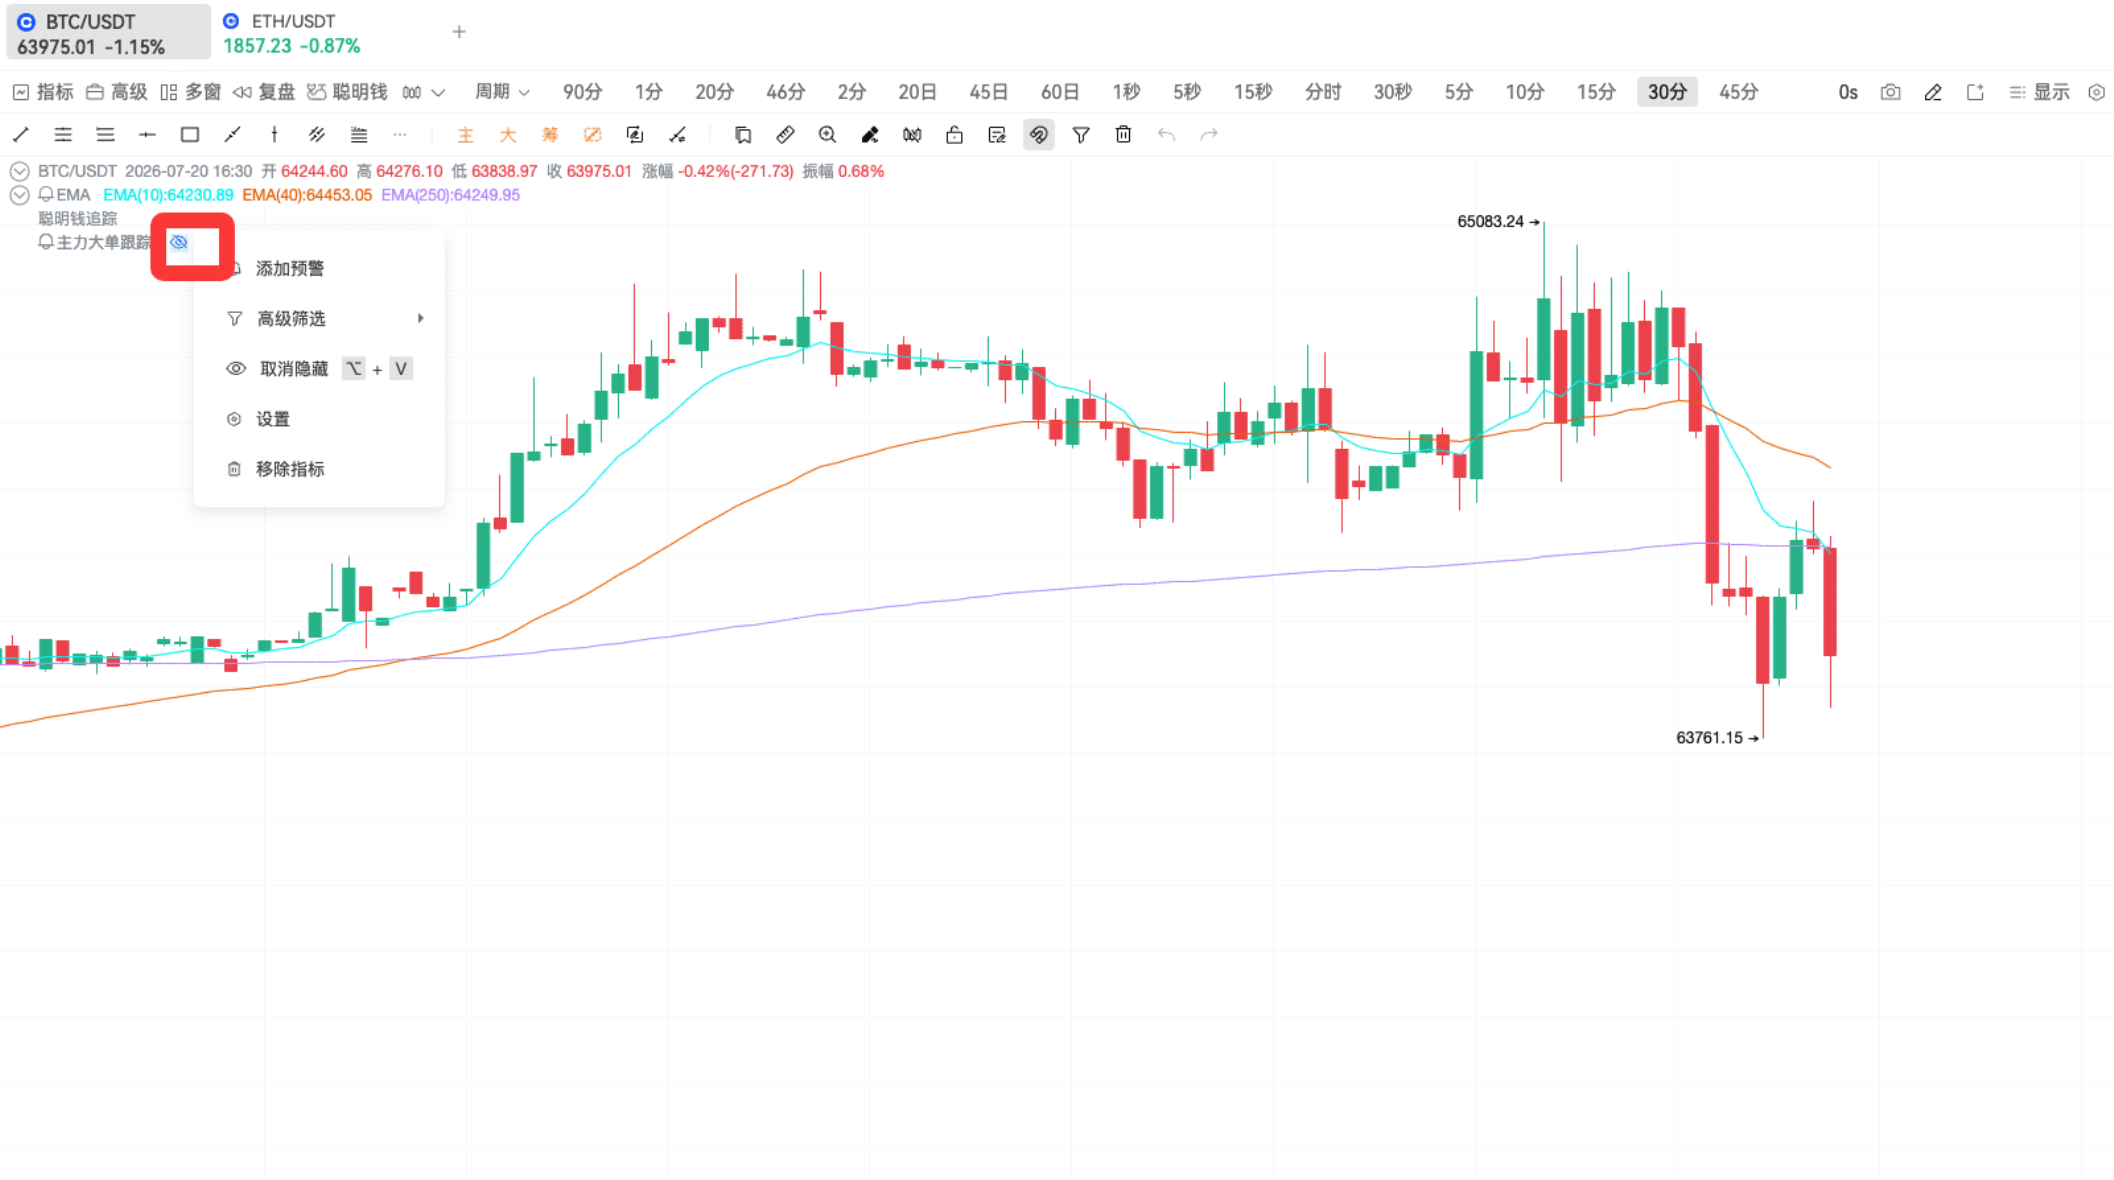This screenshot has height=1180, width=2114.
Task: Collapse the EMA indicator row toggle
Action: 19,195
